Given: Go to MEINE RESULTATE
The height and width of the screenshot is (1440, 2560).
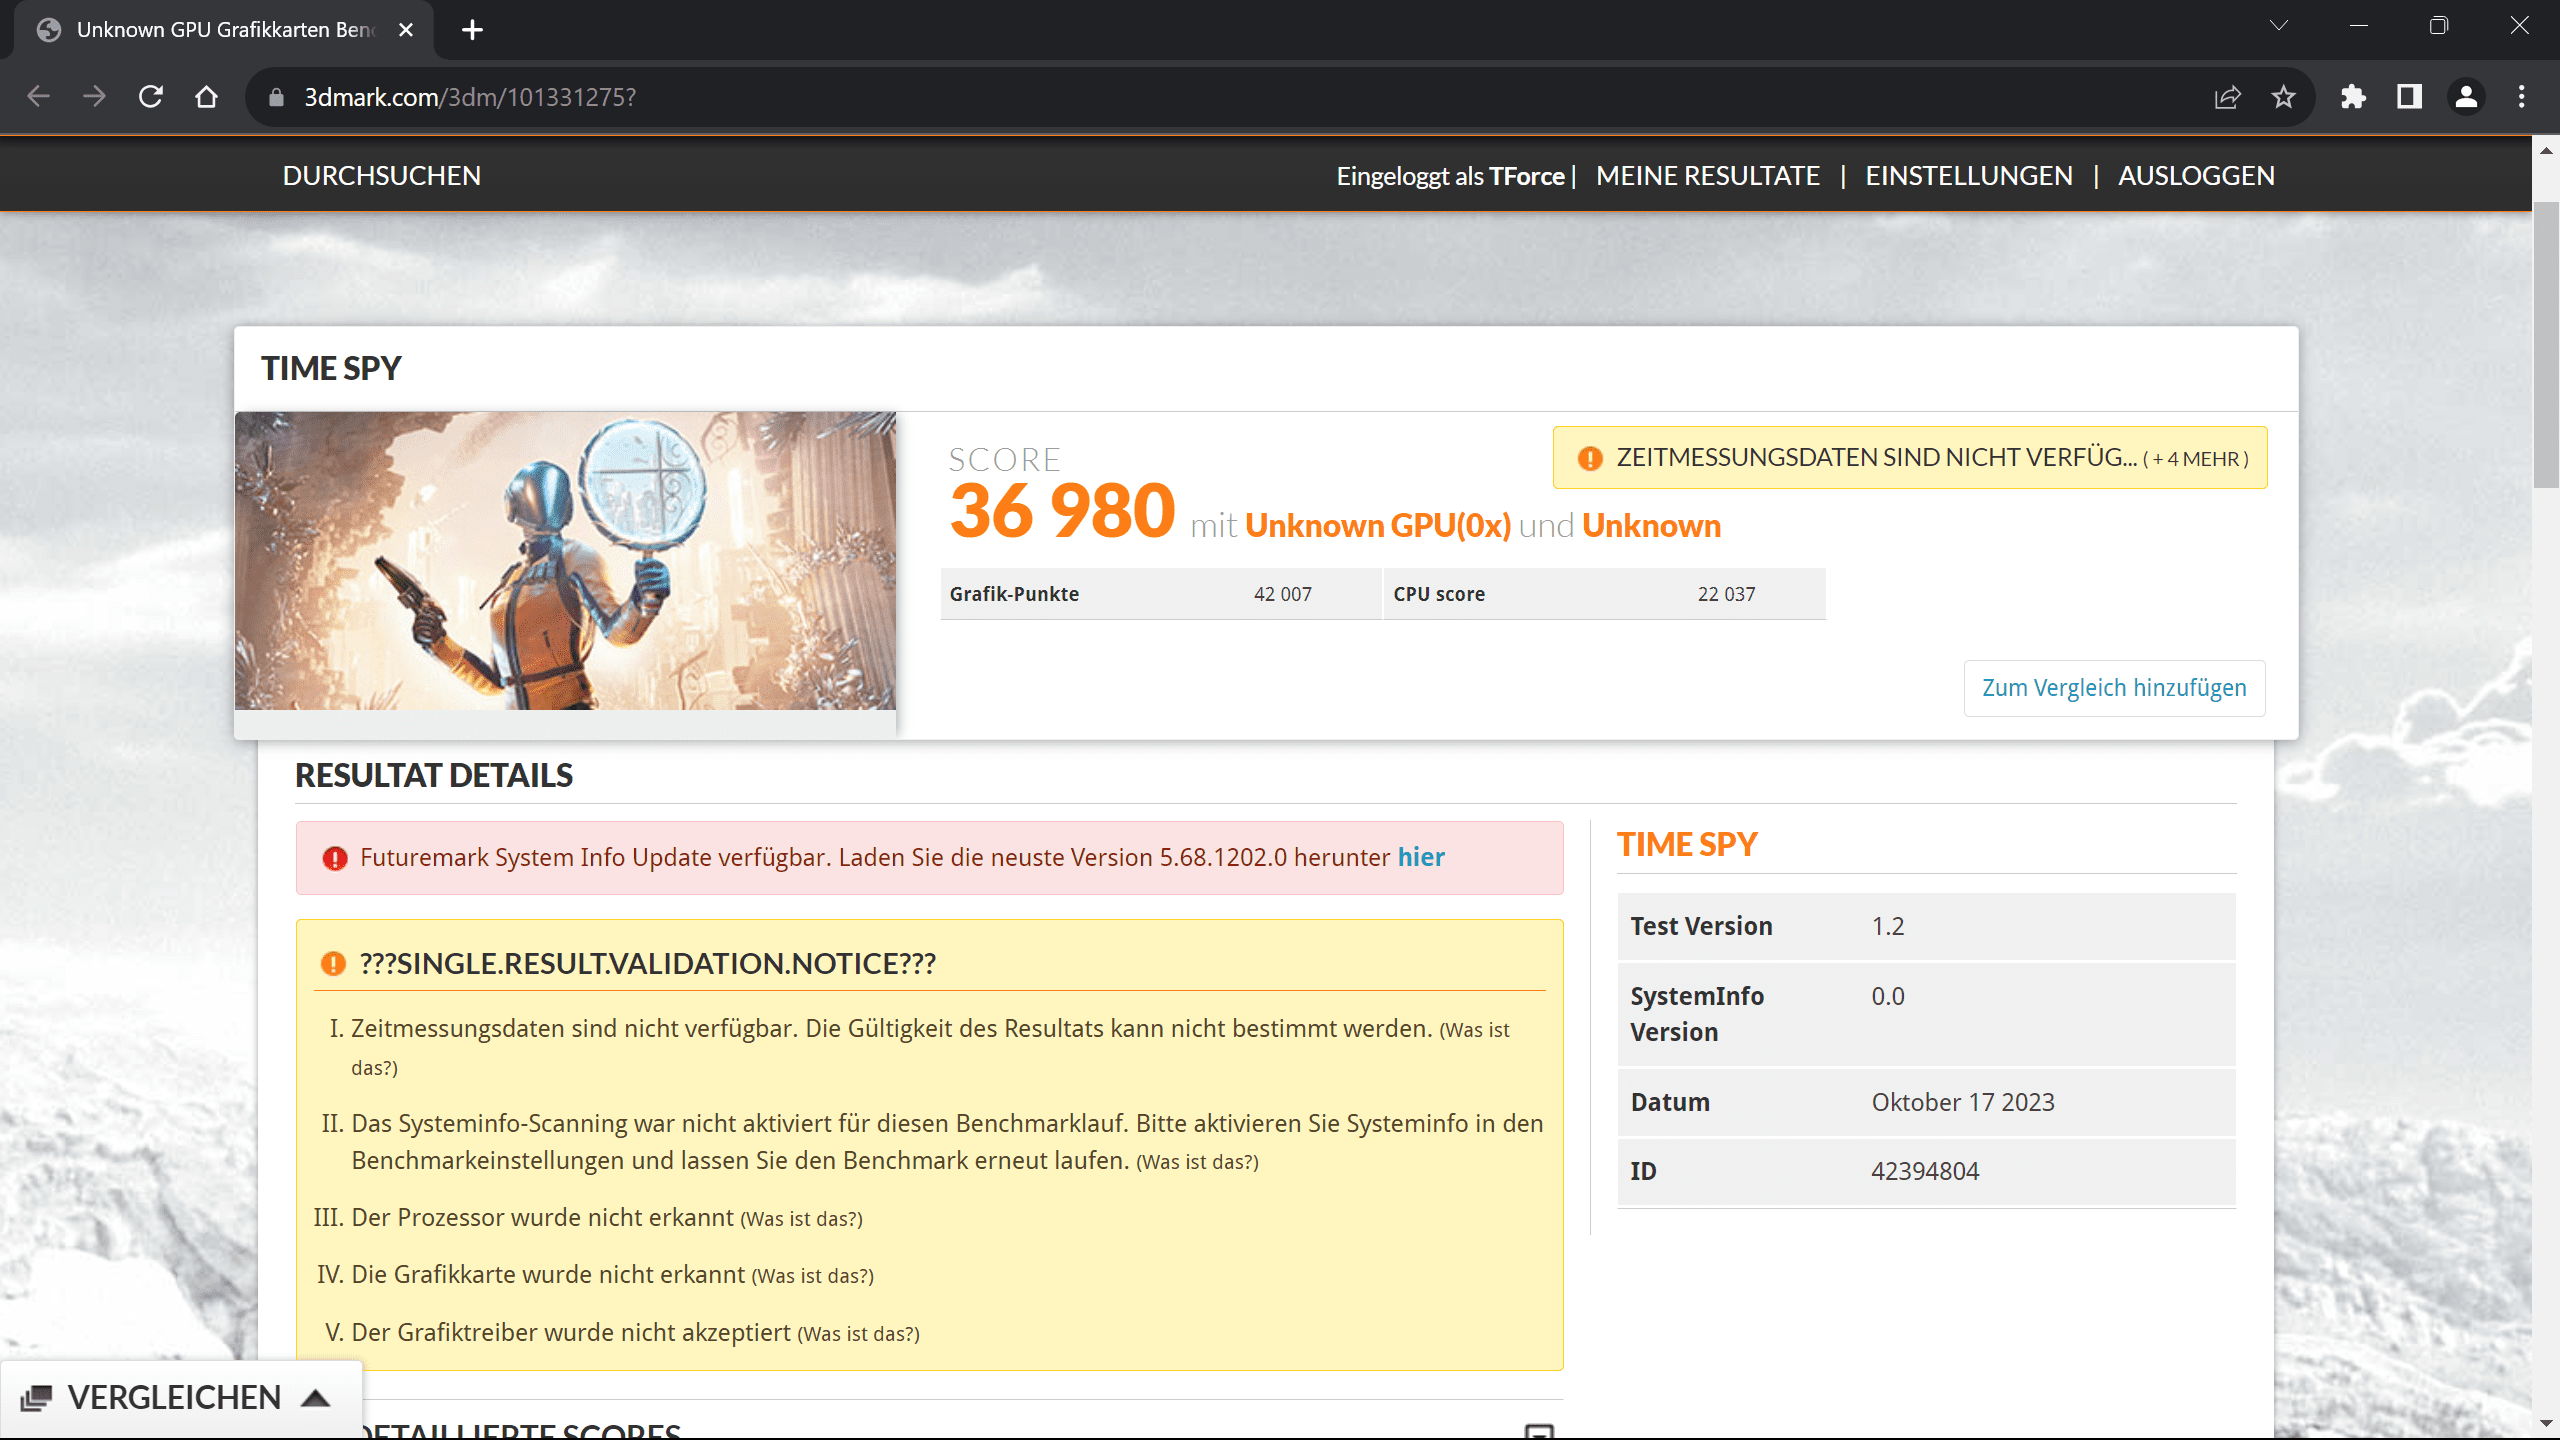Looking at the screenshot, I should point(1707,176).
